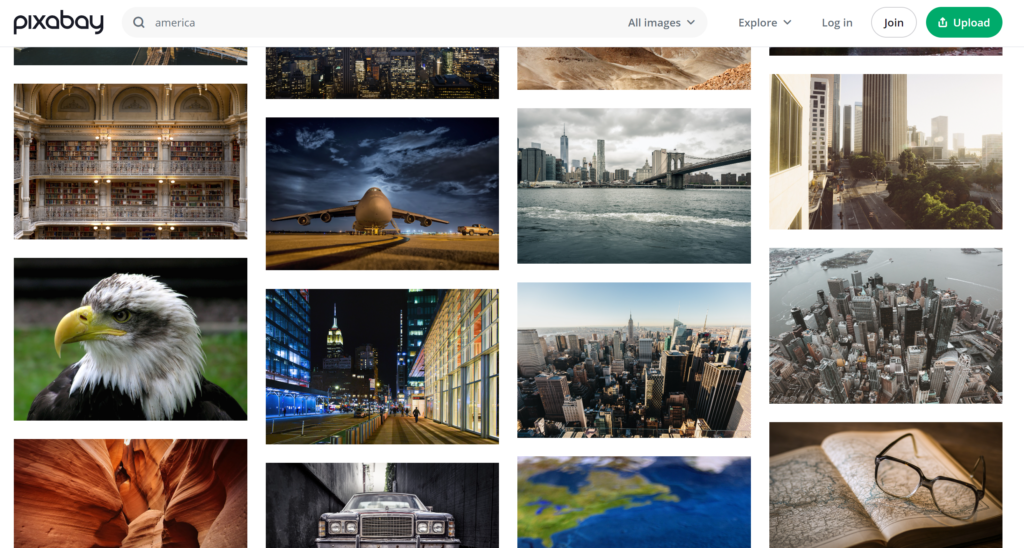
Task: Open the overhead Manhattan island aerial photo
Action: (x=886, y=326)
